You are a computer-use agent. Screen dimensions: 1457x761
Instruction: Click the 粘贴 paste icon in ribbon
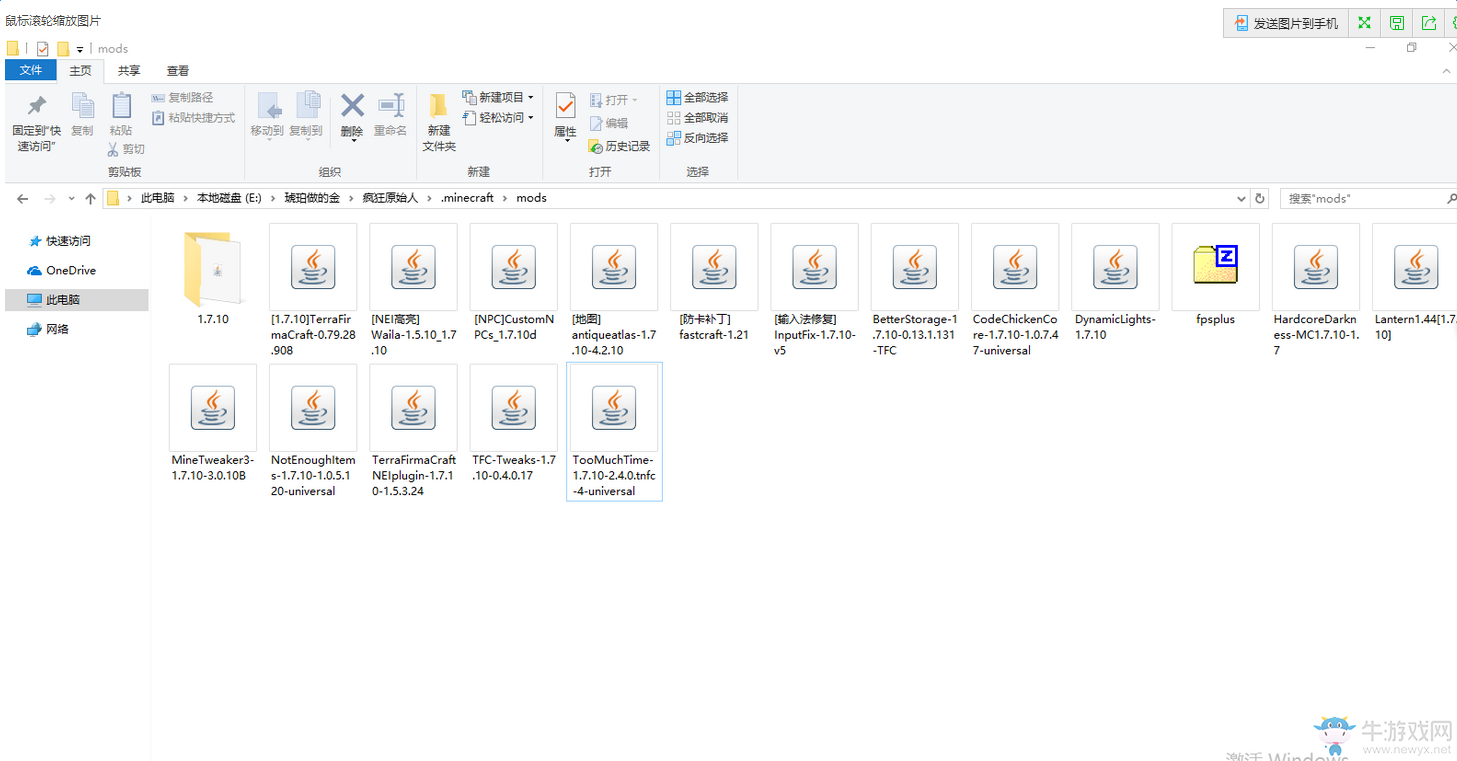(x=121, y=105)
